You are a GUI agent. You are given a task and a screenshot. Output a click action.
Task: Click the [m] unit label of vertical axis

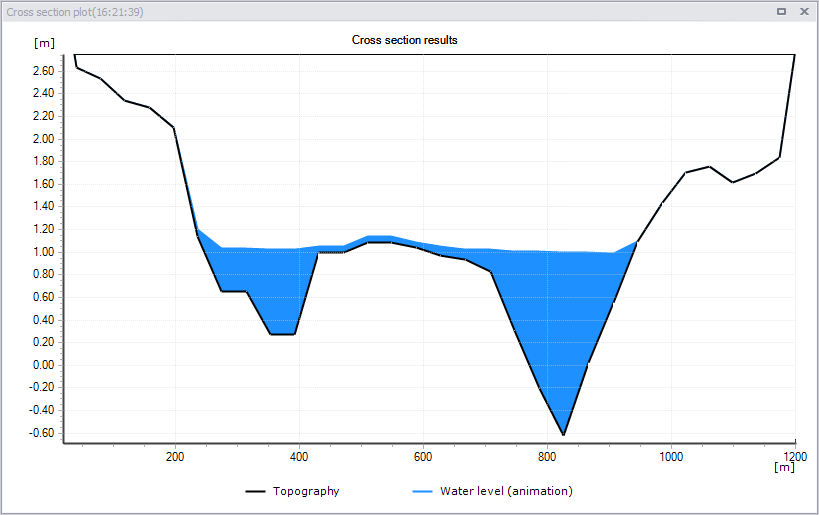[x=44, y=43]
